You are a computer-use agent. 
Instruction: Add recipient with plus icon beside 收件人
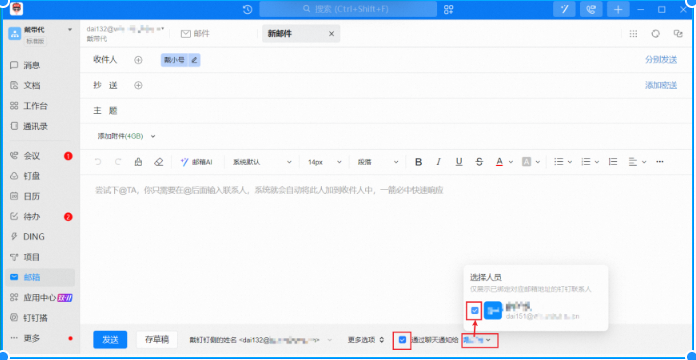pyautogui.click(x=138, y=60)
